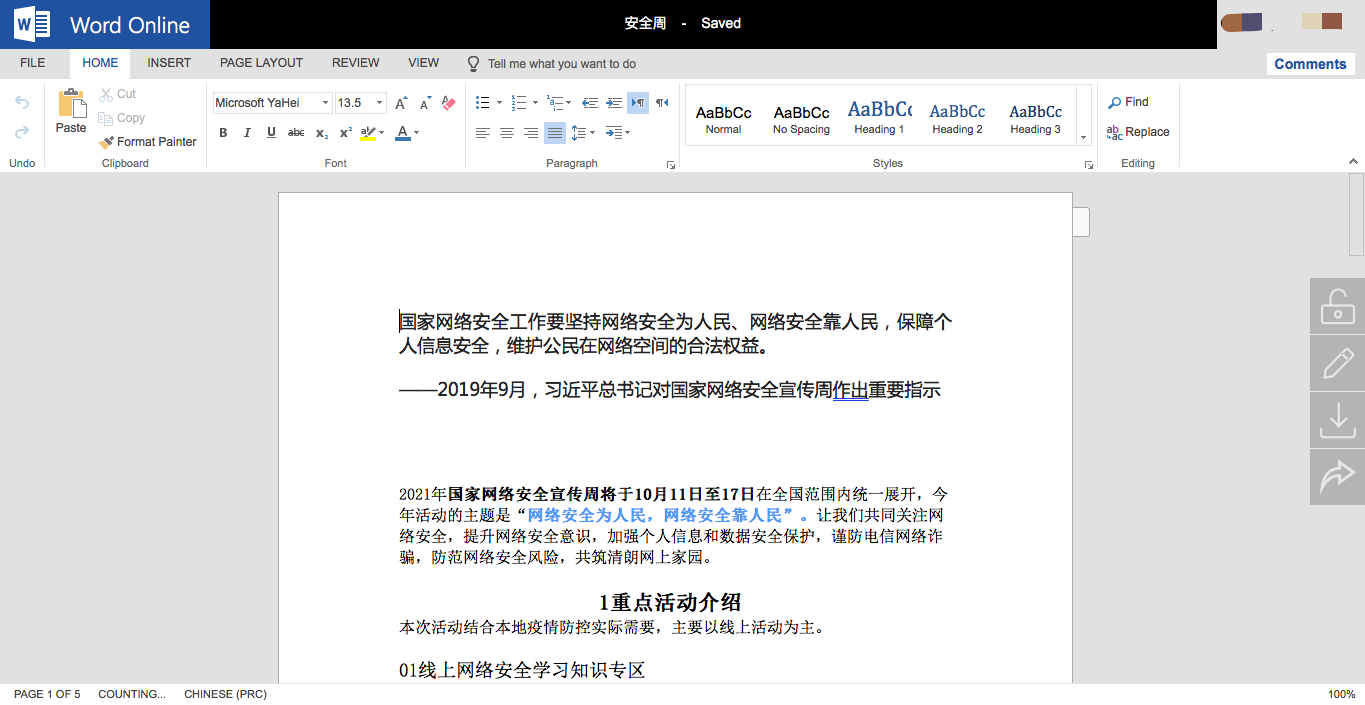Click the Tell me what you want box

[x=561, y=64]
